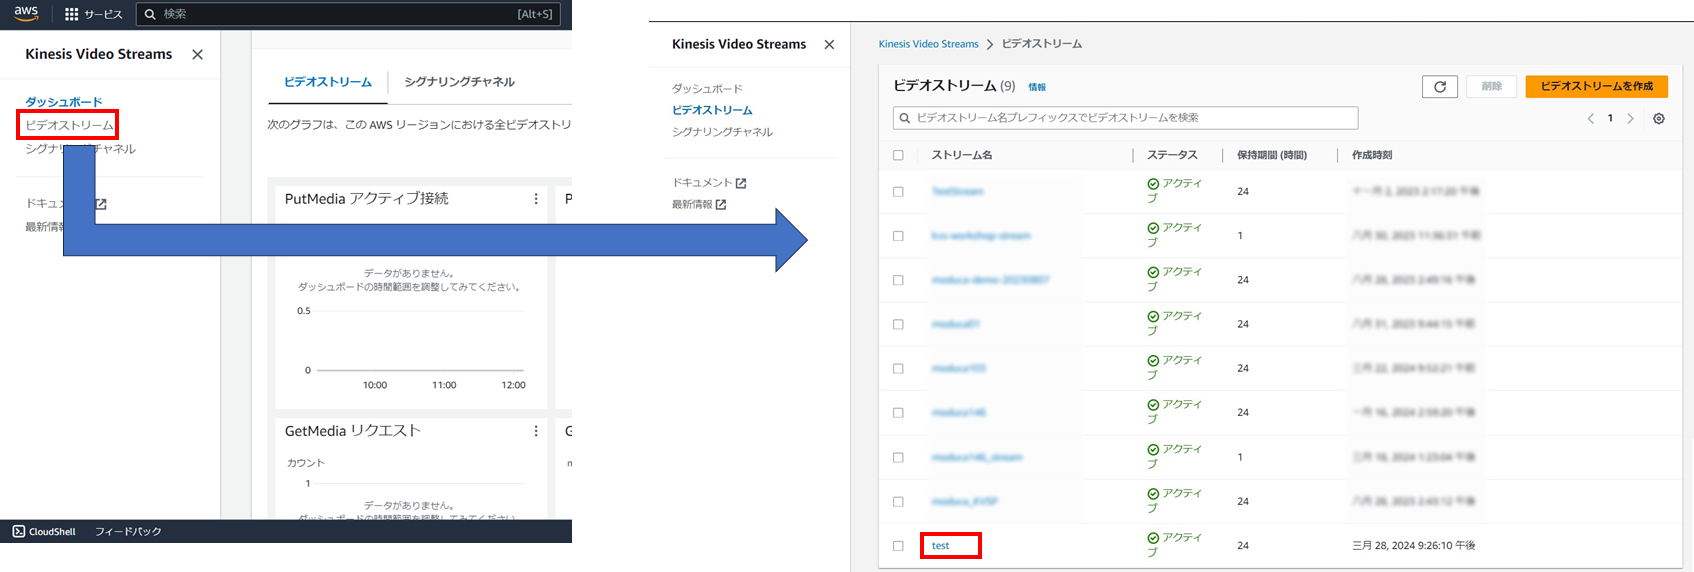Go to the Kinesis Video Streams breadcrumb
Image resolution: width=1694 pixels, height=572 pixels.
point(928,44)
